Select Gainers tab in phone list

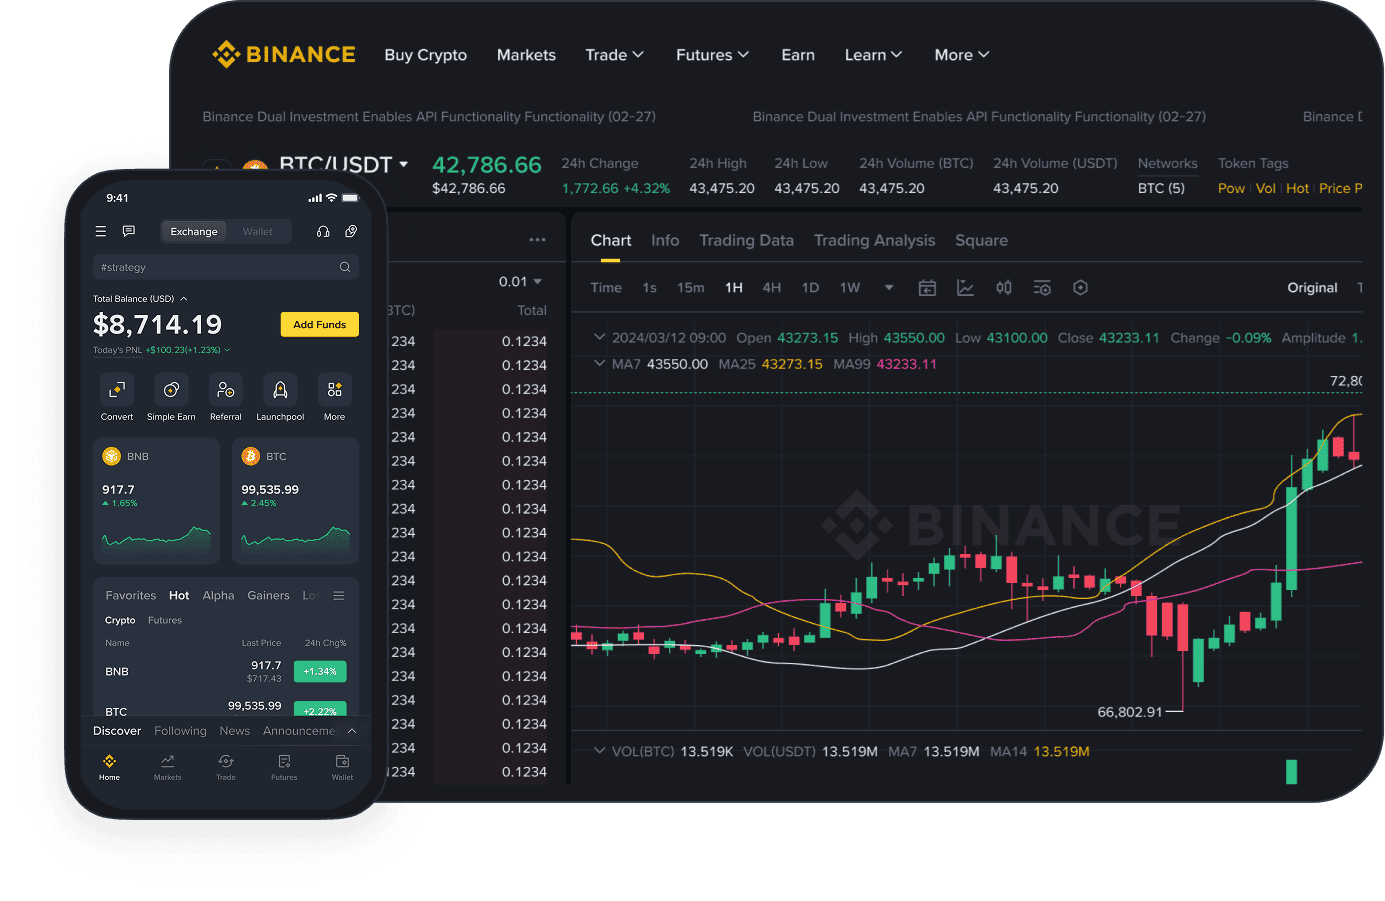[269, 595]
